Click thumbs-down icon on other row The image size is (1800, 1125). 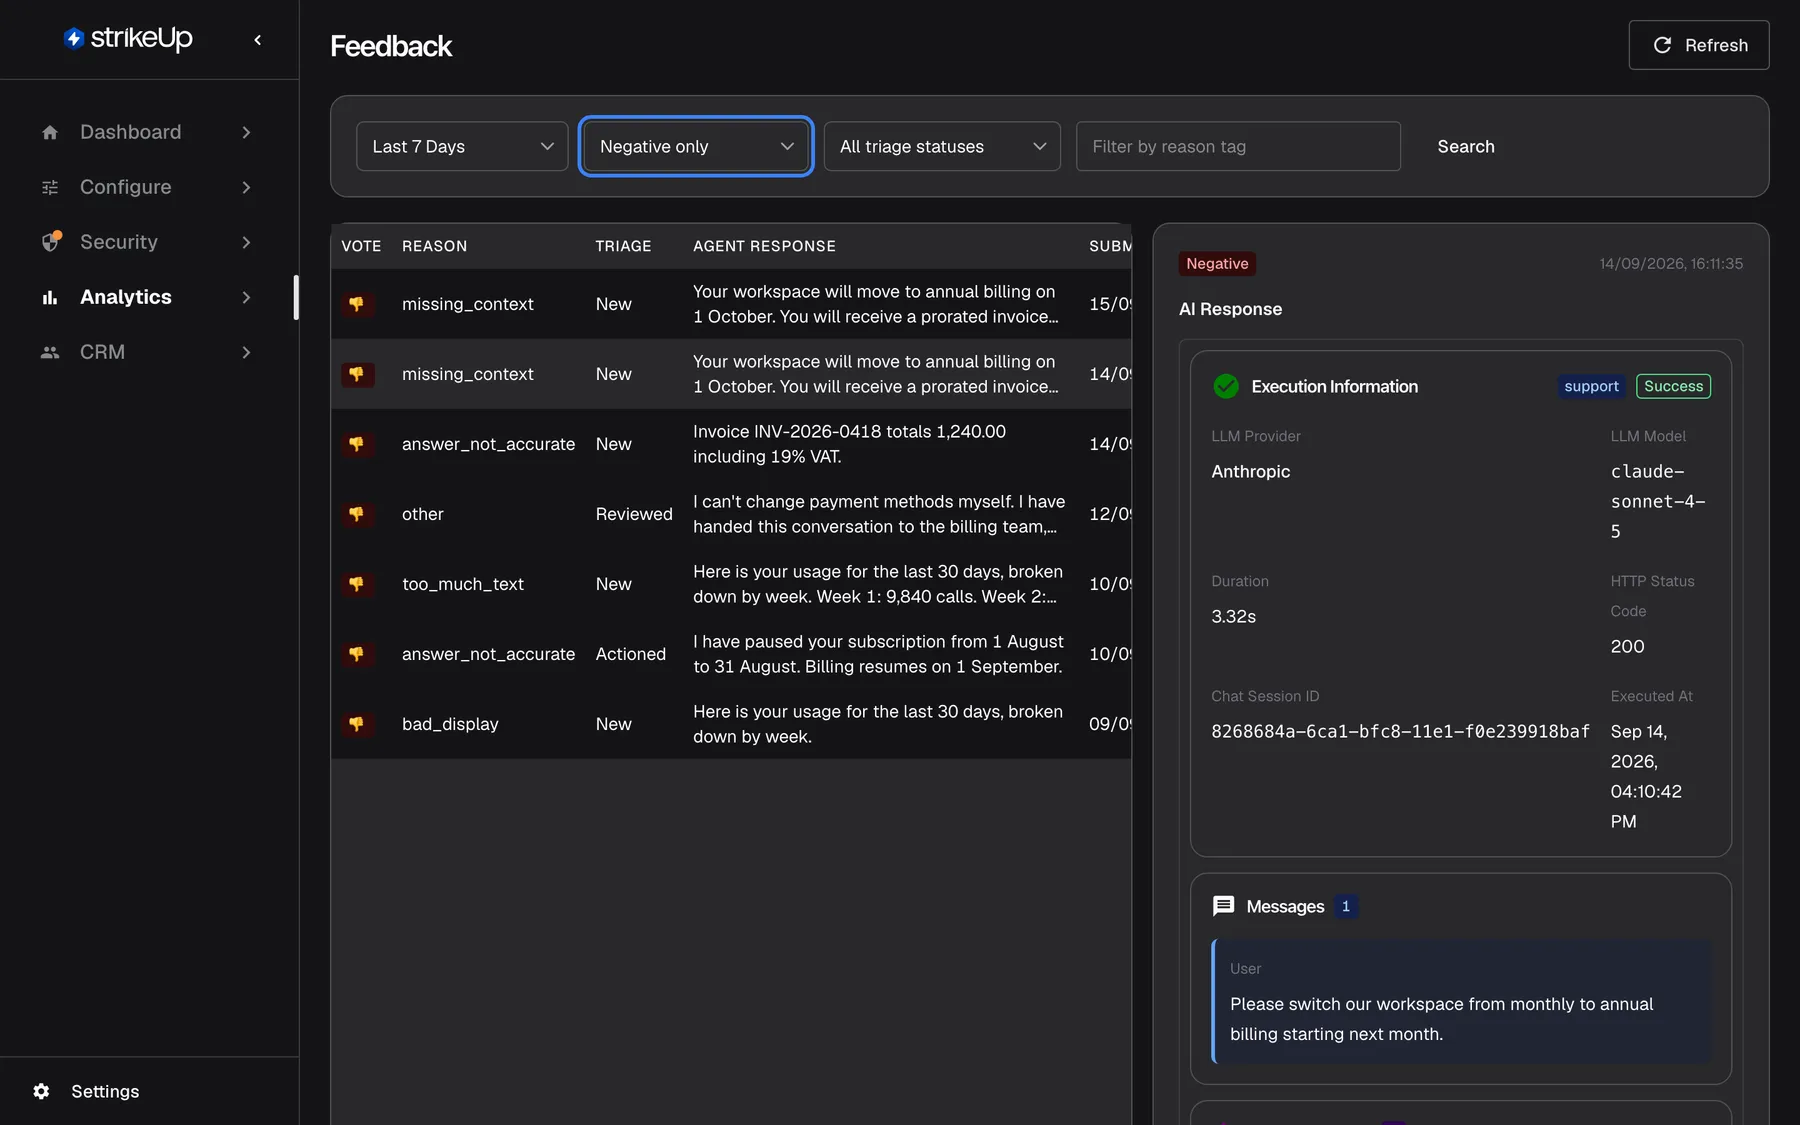tap(357, 513)
